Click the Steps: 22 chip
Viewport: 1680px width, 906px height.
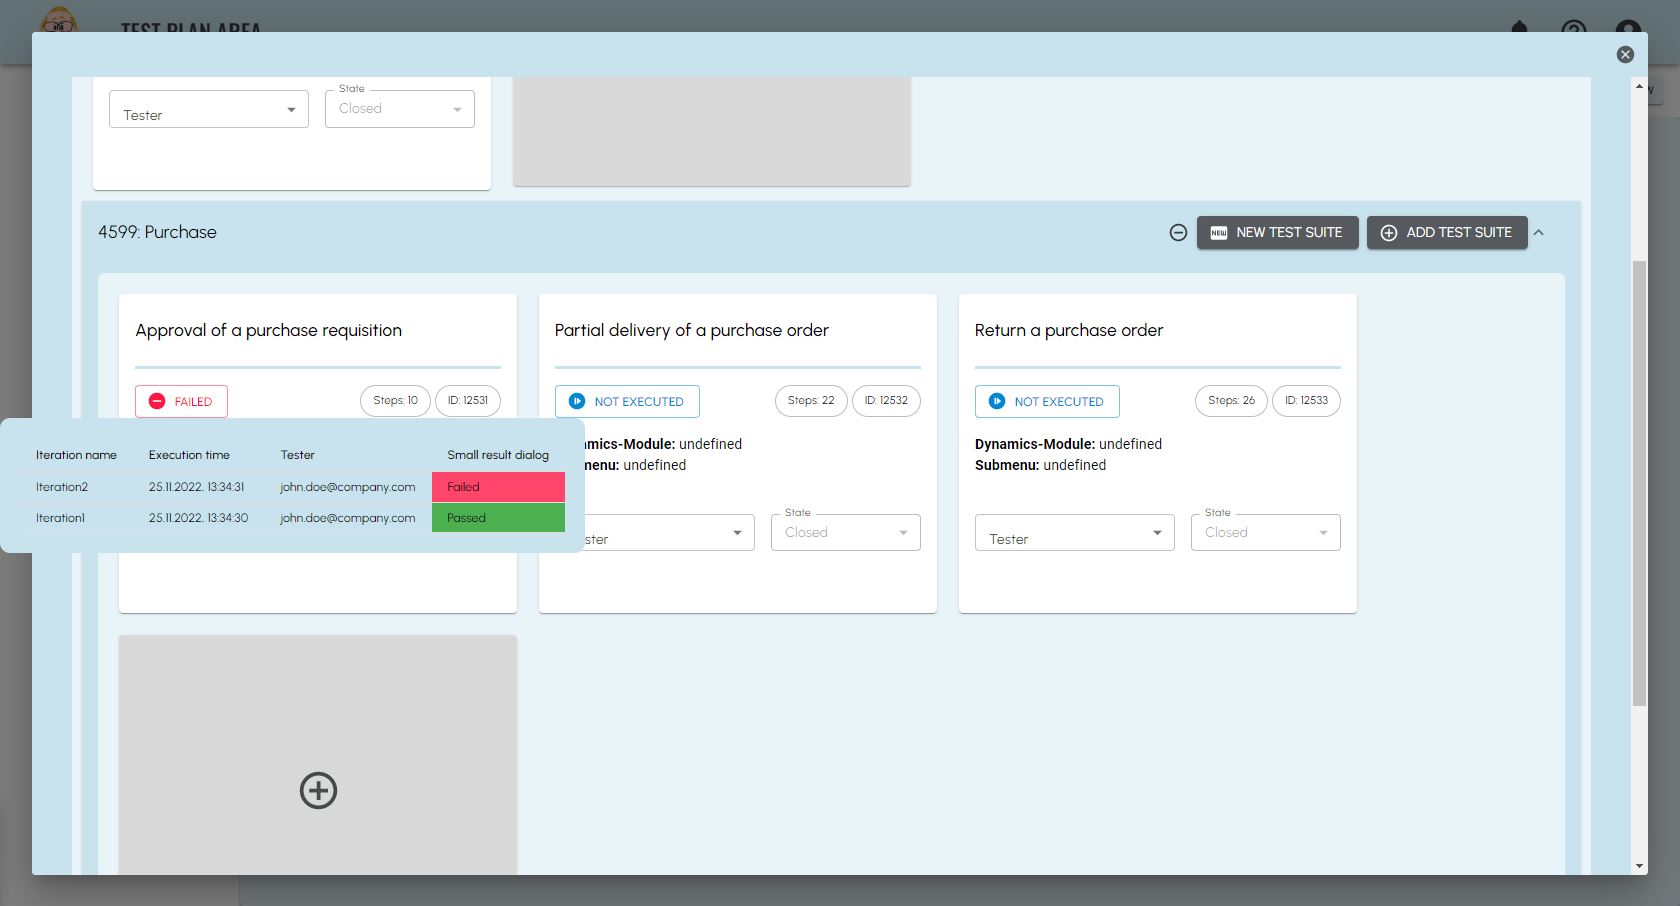click(810, 401)
